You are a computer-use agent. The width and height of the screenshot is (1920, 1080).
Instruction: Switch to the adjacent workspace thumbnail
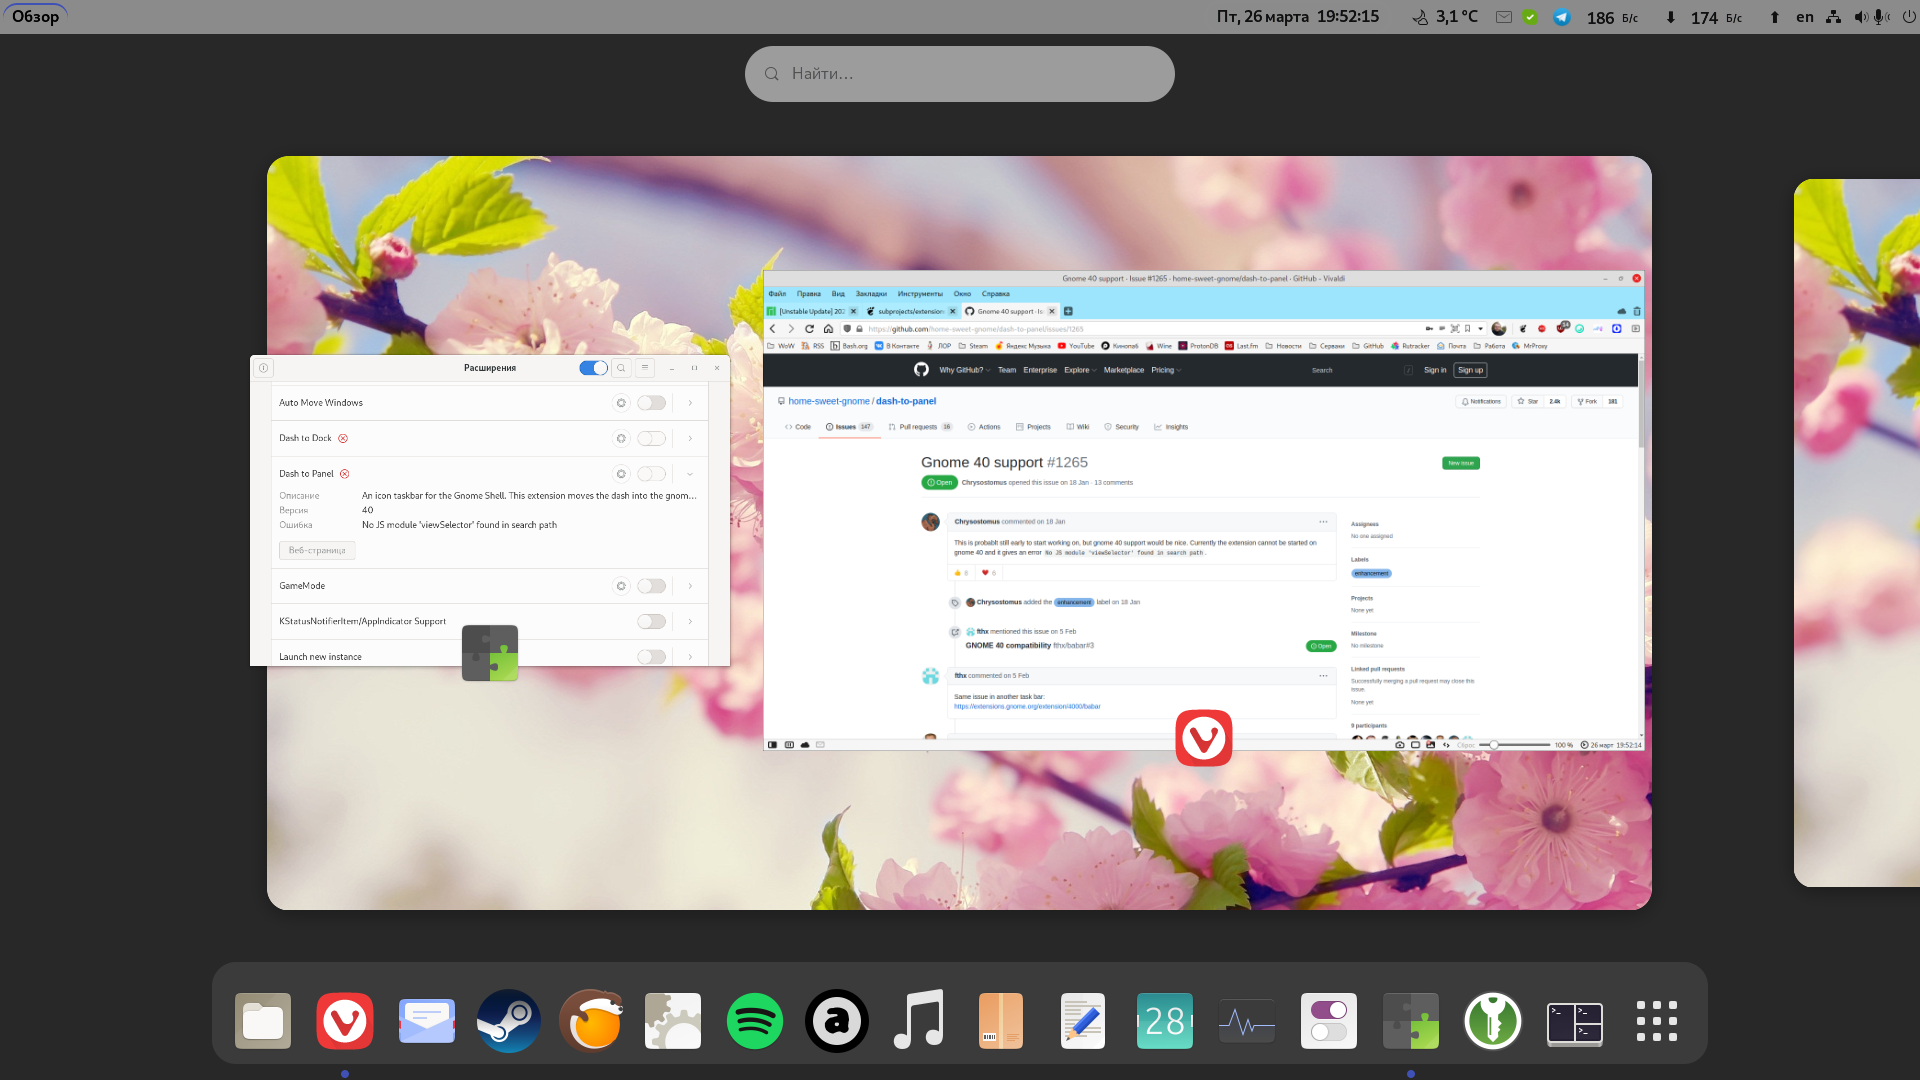pyautogui.click(x=1857, y=533)
